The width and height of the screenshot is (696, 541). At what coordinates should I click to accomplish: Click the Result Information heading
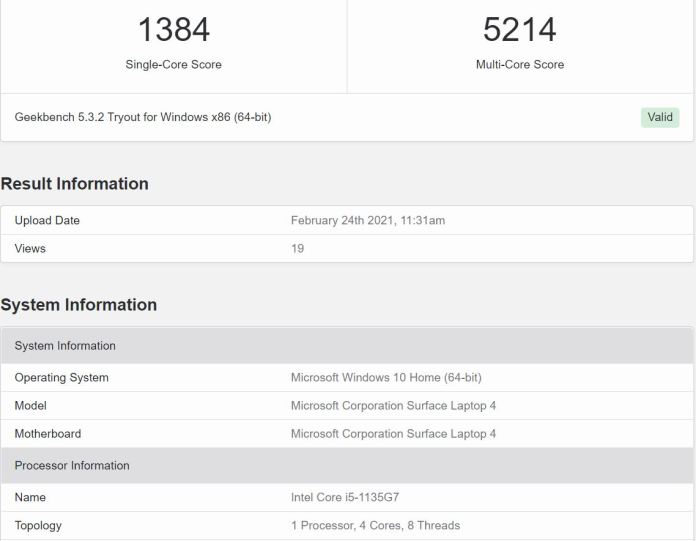[75, 184]
